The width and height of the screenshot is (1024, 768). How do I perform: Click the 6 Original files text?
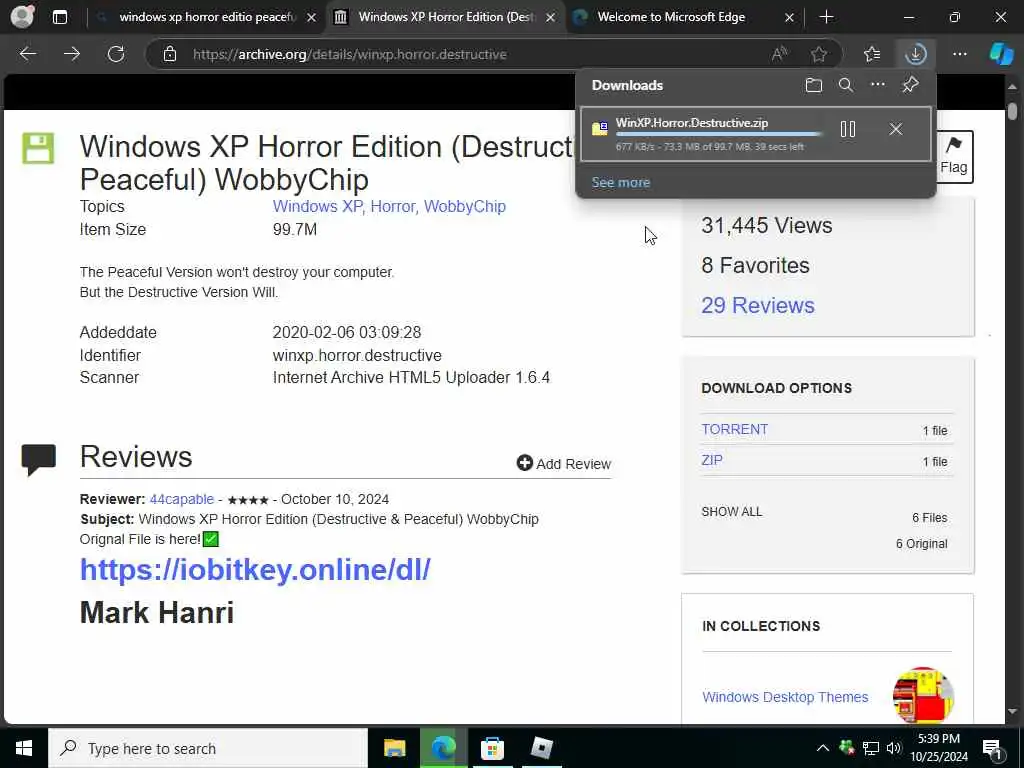[921, 543]
